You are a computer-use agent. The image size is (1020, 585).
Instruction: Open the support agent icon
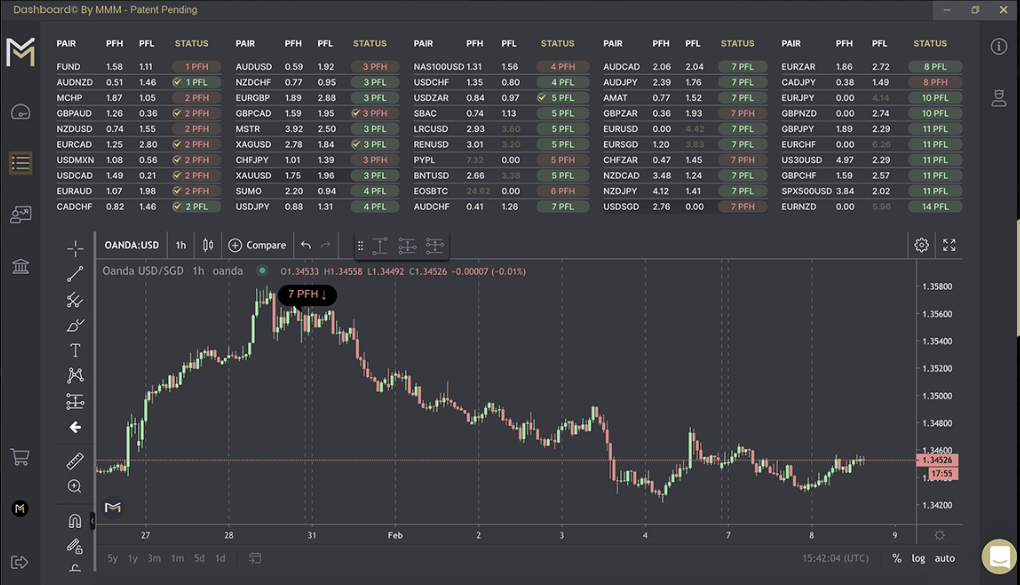[999, 98]
